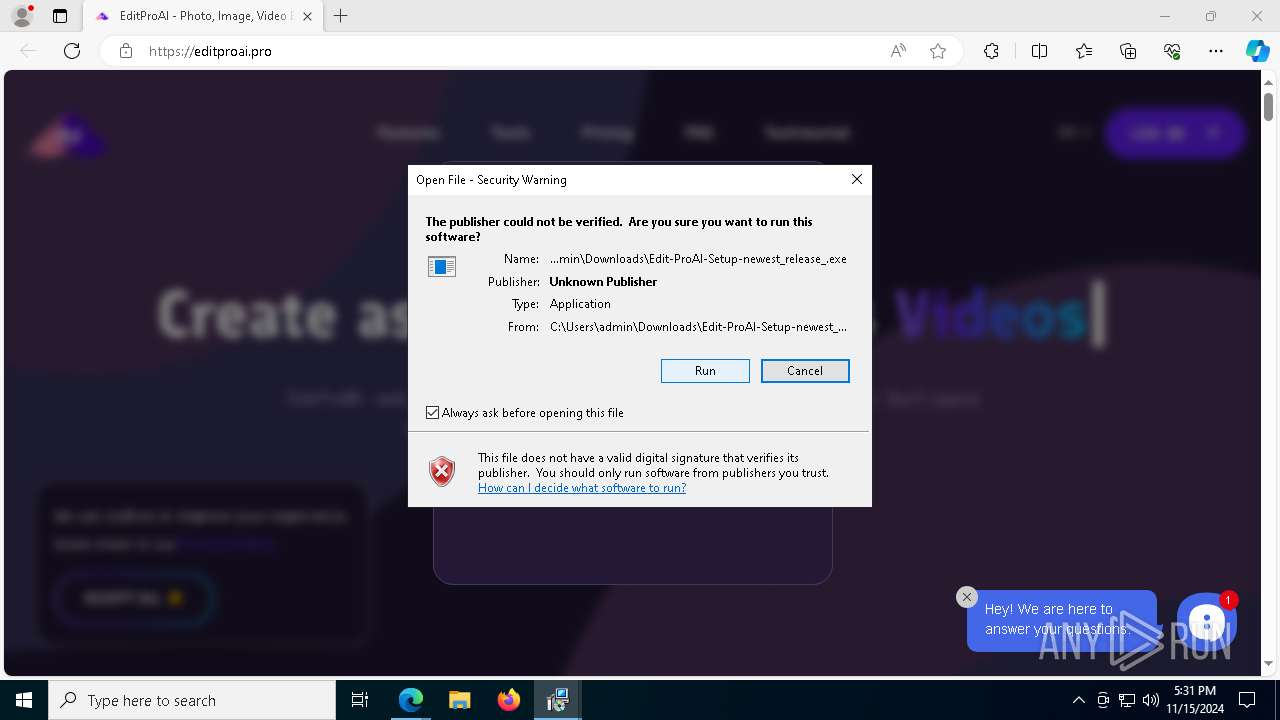Click the volume speaker icon

[x=1151, y=700]
